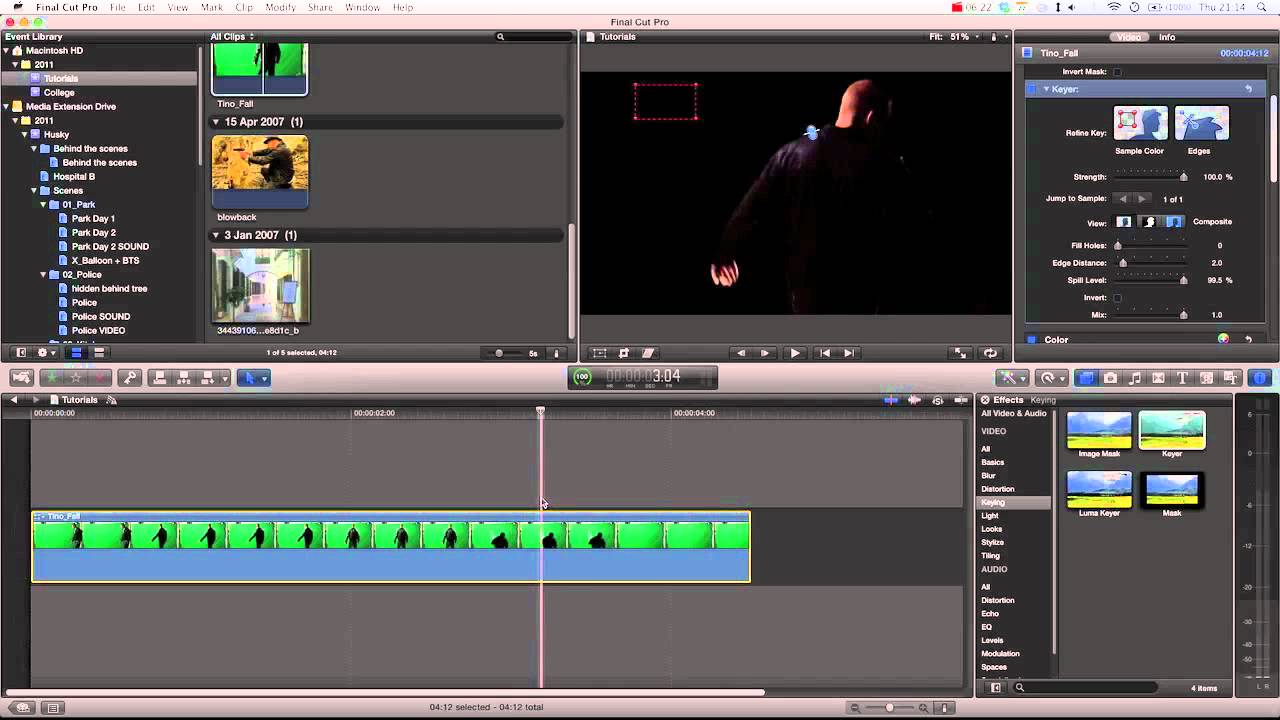The width and height of the screenshot is (1280, 720).
Task: Open the Themes browser
Action: (x=1231, y=378)
